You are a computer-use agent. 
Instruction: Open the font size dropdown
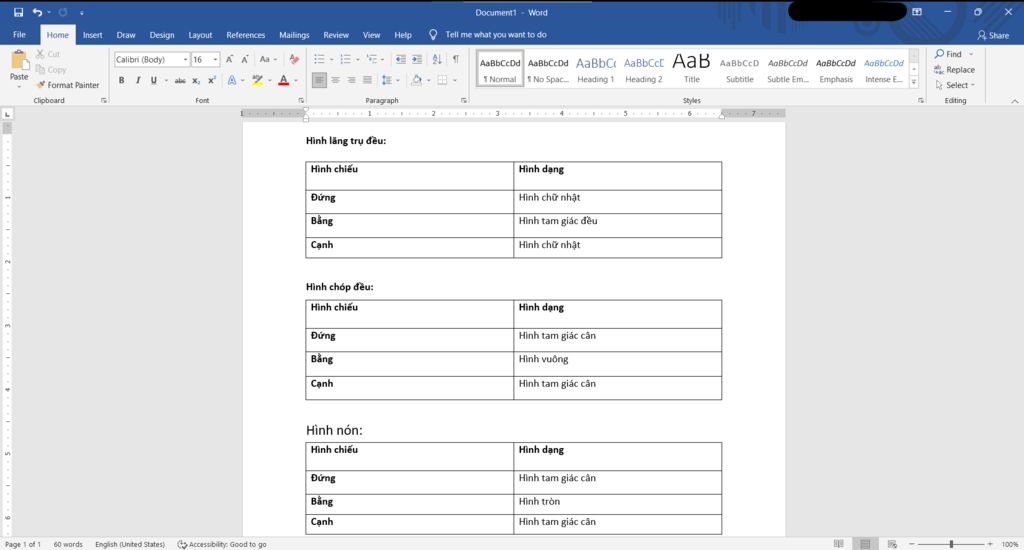[216, 59]
